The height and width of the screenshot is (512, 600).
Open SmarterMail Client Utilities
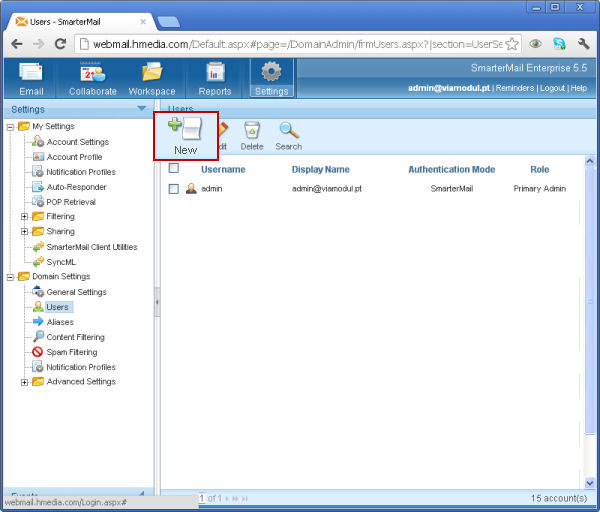(92, 247)
